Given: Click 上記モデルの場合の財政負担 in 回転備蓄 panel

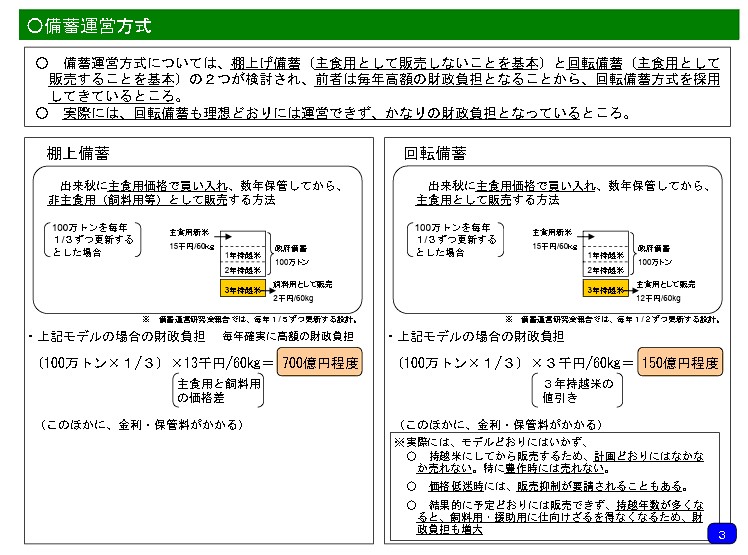Looking at the screenshot, I should click(480, 336).
